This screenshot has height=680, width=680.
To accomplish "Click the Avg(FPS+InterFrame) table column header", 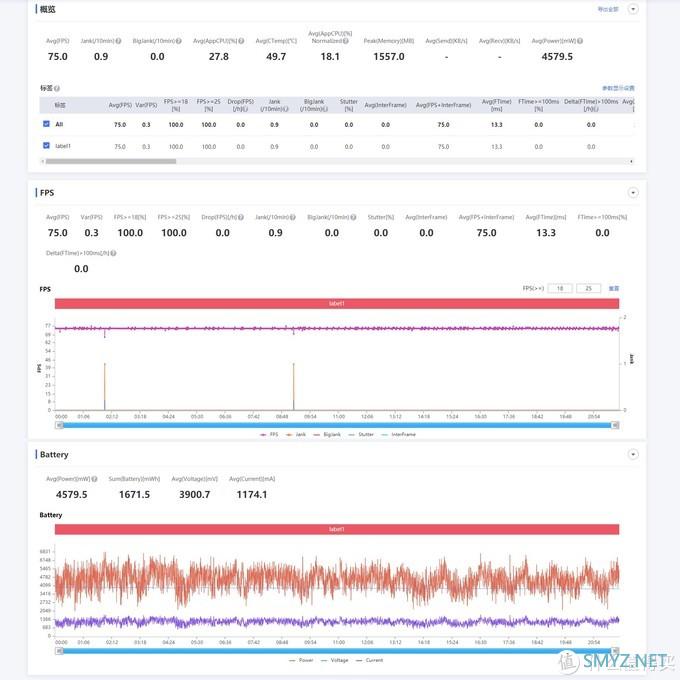I will (x=443, y=105).
